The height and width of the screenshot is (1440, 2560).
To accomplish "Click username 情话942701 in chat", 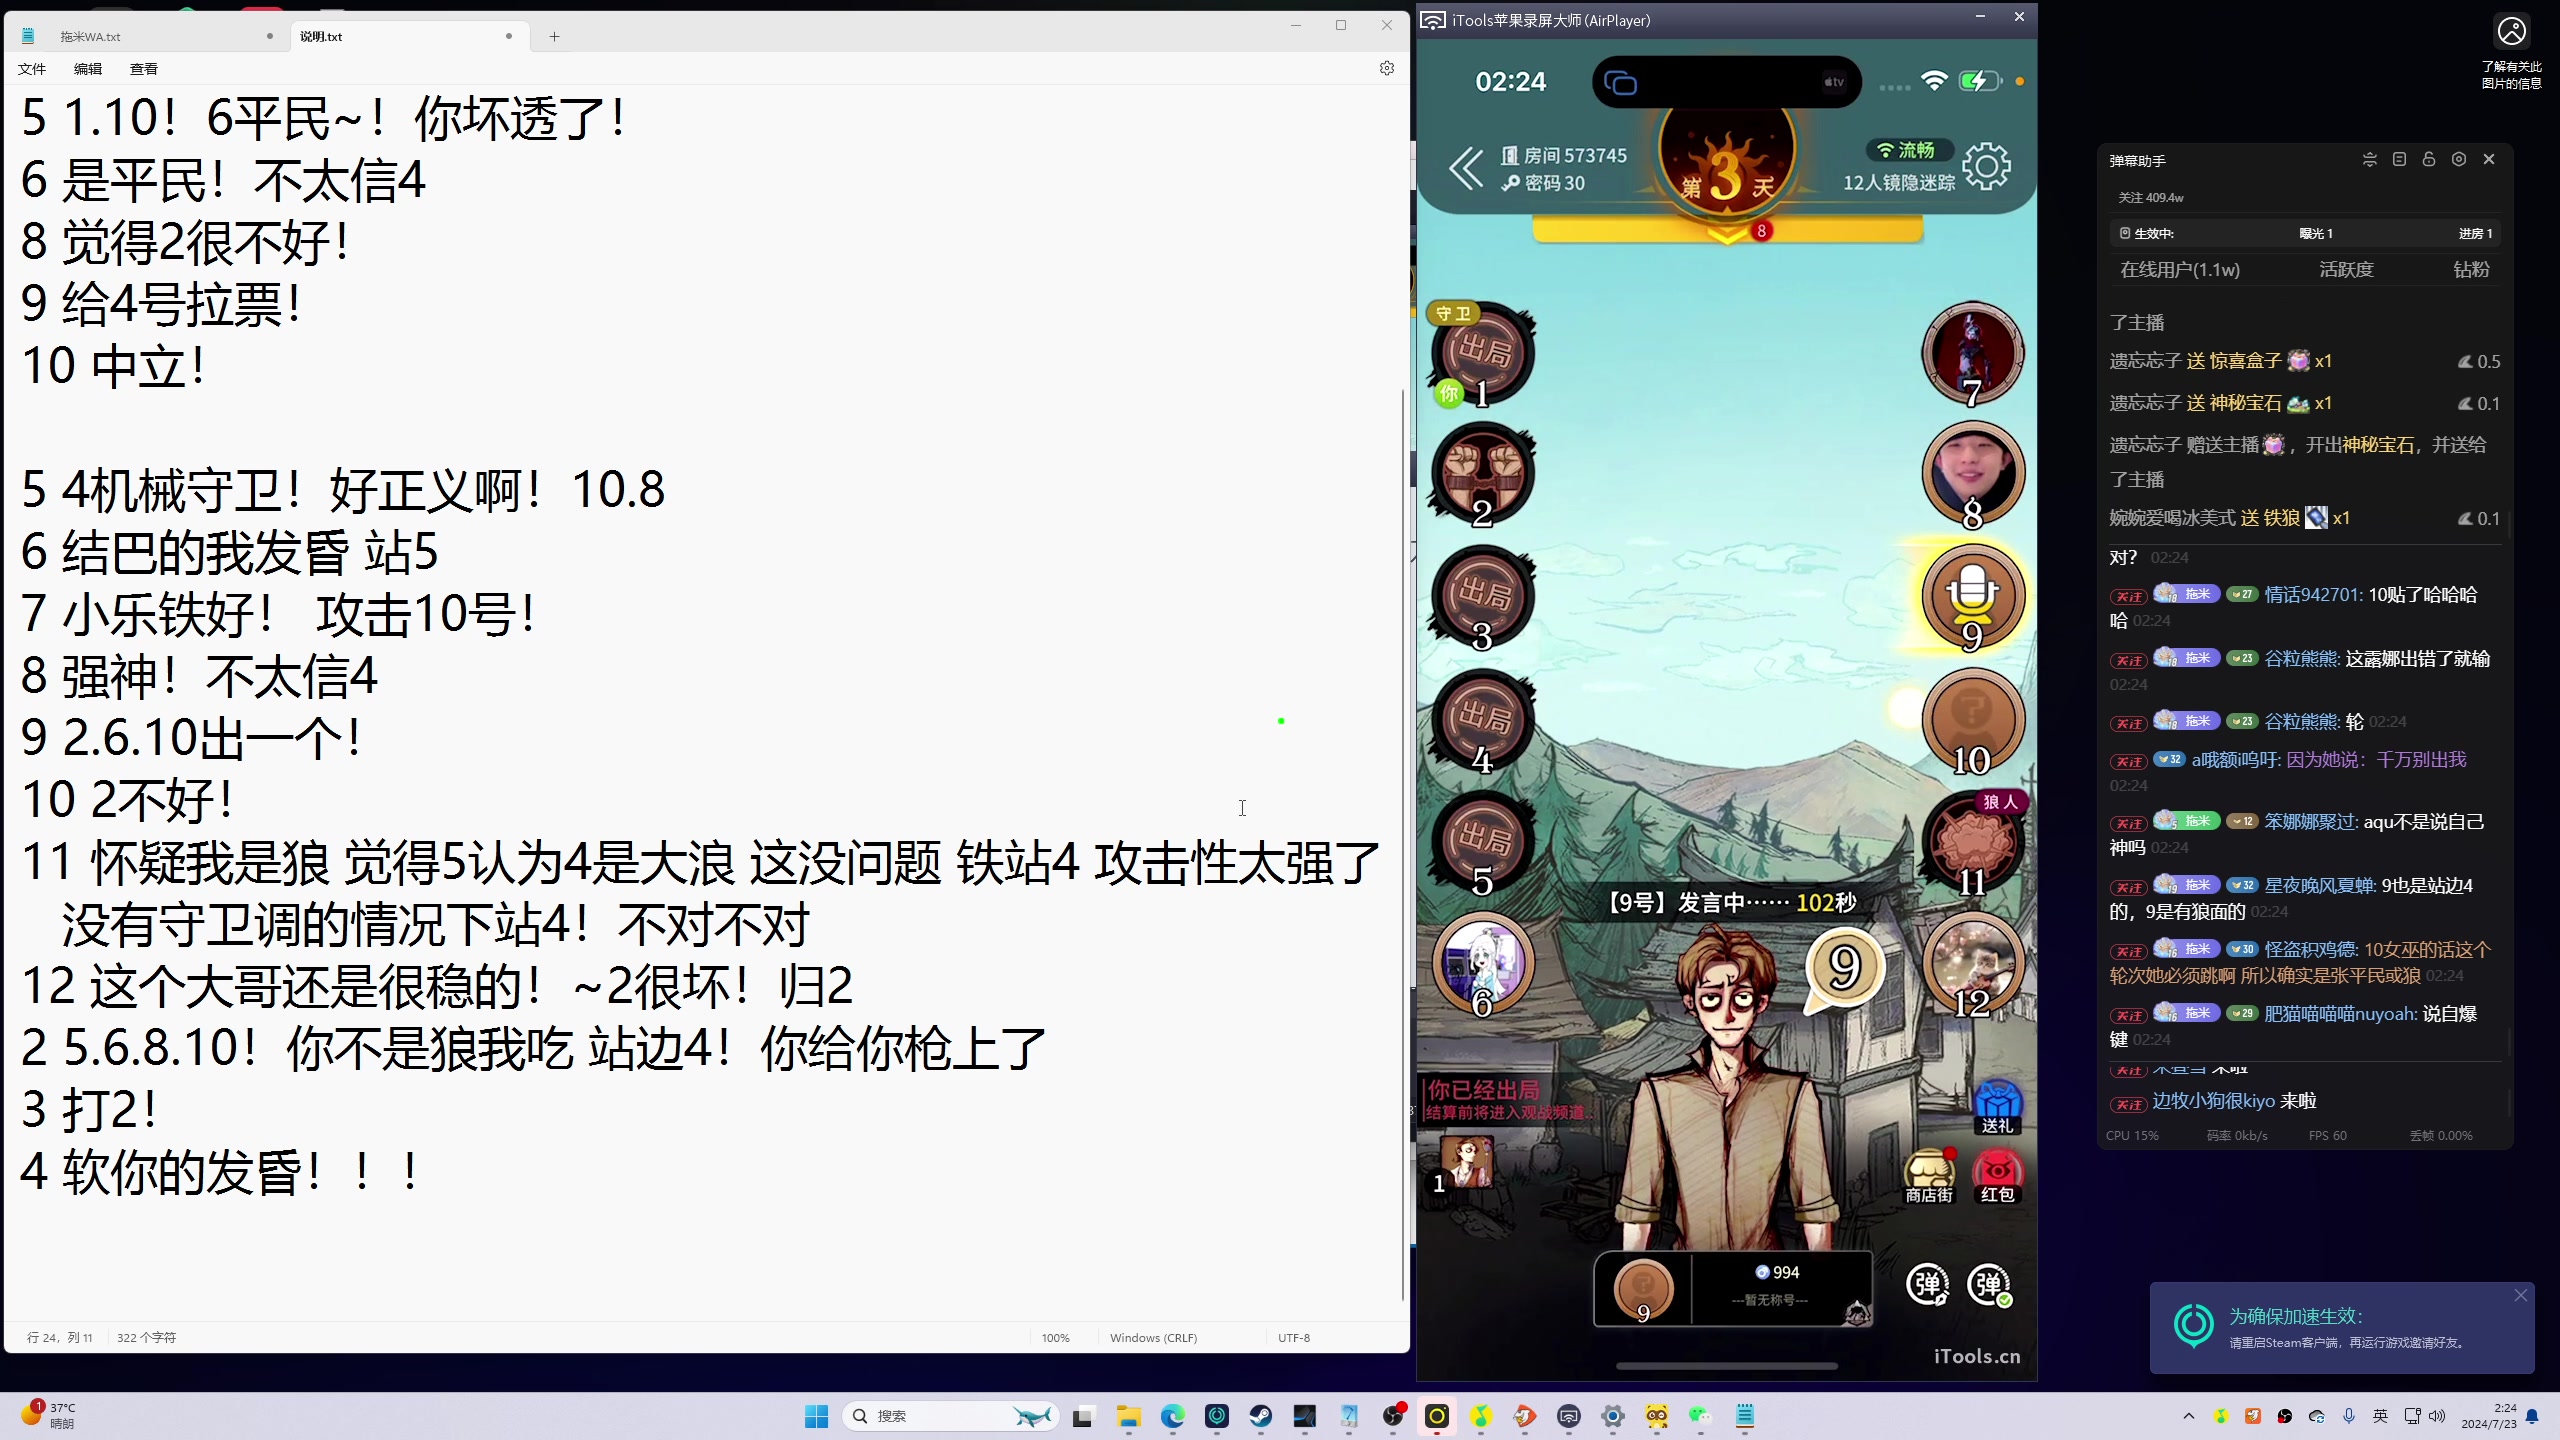I will 2311,595.
